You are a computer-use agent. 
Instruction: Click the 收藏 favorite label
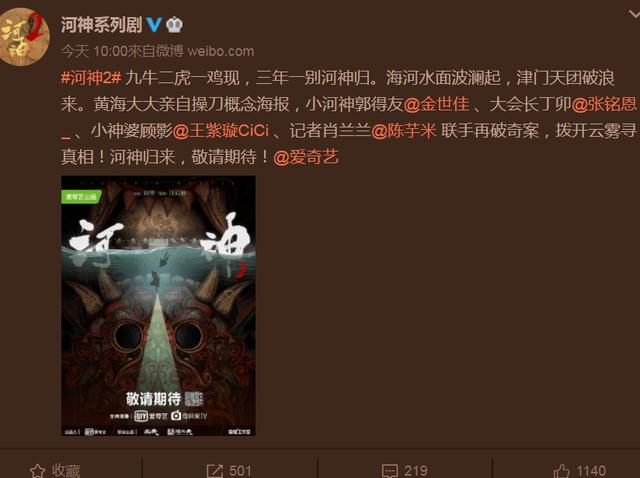point(66,471)
